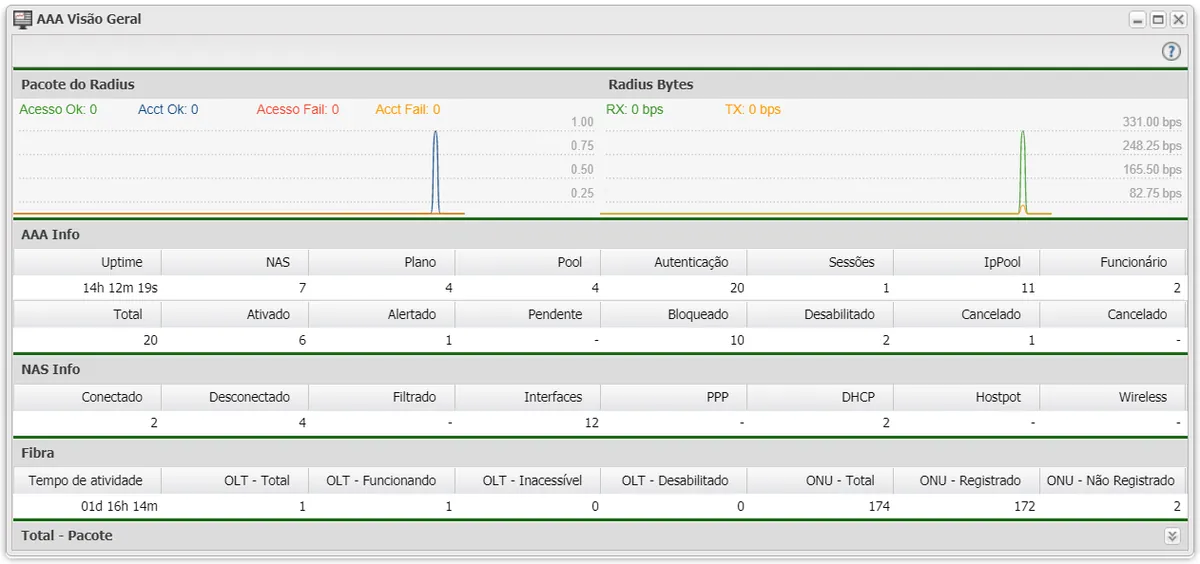Click the Alertado column header
1200x564 pixels.
(x=381, y=314)
